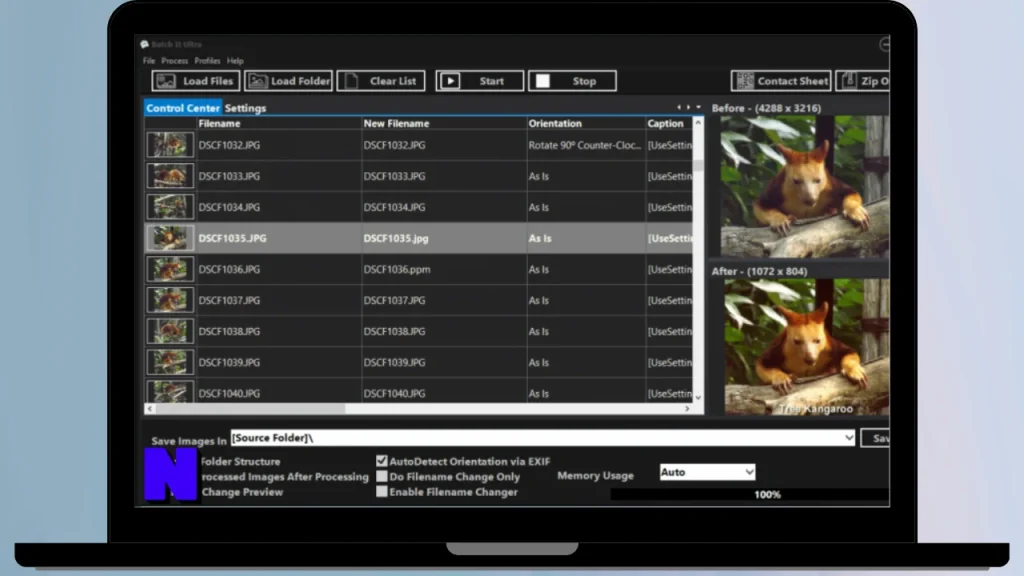Click the Stop square icon
Image resolution: width=1024 pixels, height=576 pixels.
coord(543,81)
